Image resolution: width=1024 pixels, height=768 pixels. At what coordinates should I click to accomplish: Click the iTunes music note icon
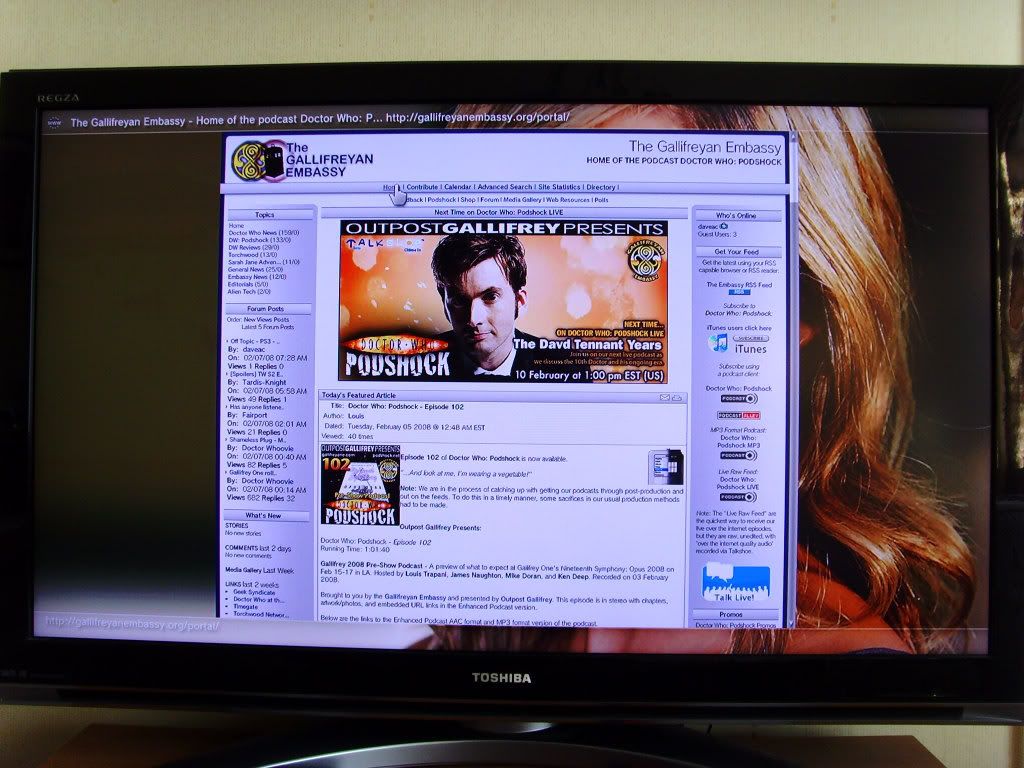click(718, 343)
